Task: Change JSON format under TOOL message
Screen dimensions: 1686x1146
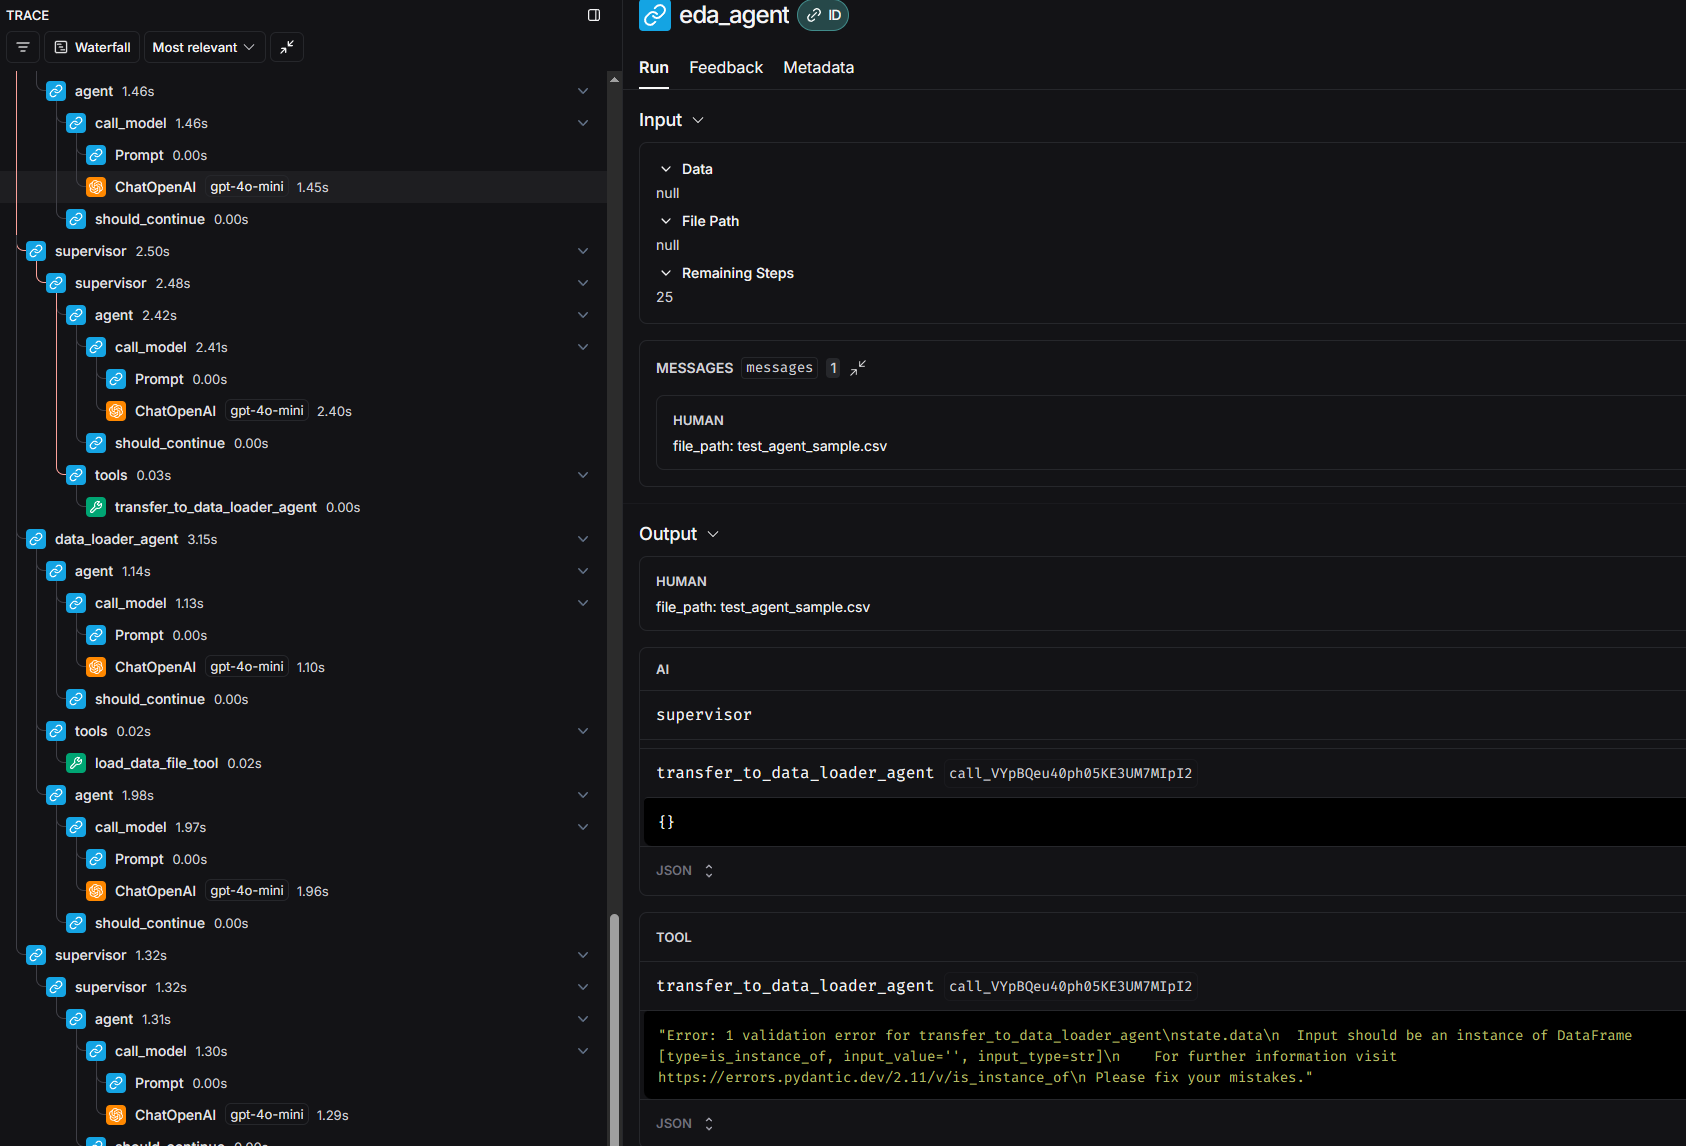Action: pyautogui.click(x=685, y=1124)
